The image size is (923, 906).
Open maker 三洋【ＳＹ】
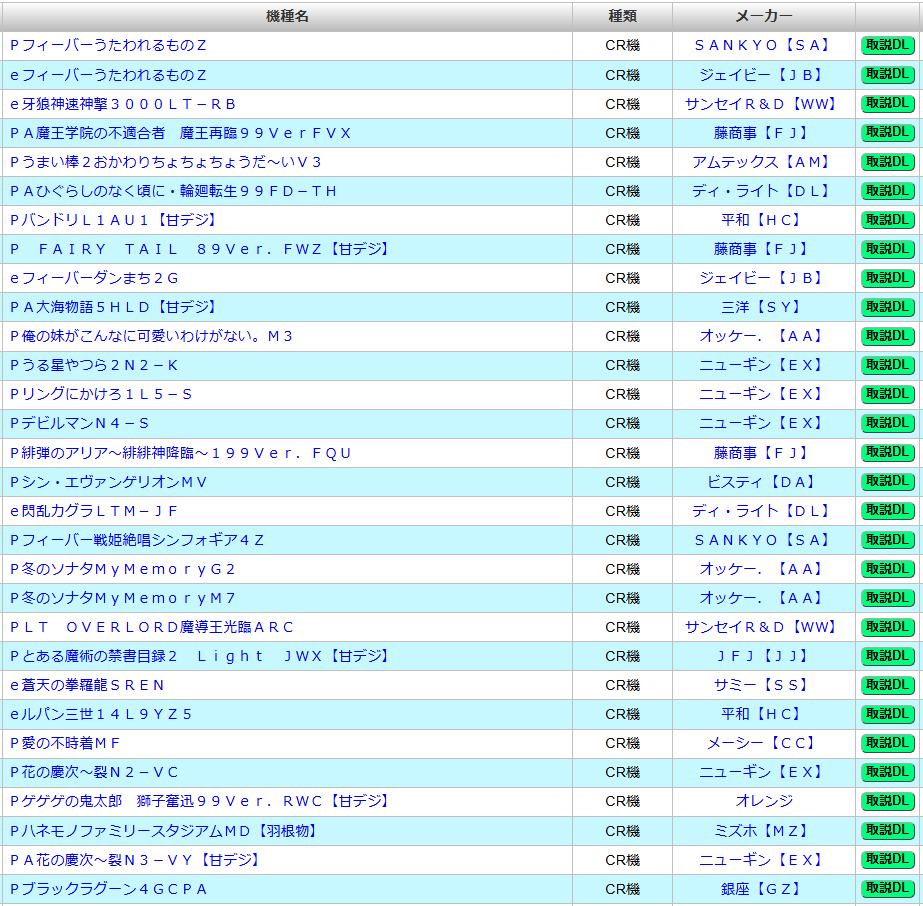tap(763, 307)
